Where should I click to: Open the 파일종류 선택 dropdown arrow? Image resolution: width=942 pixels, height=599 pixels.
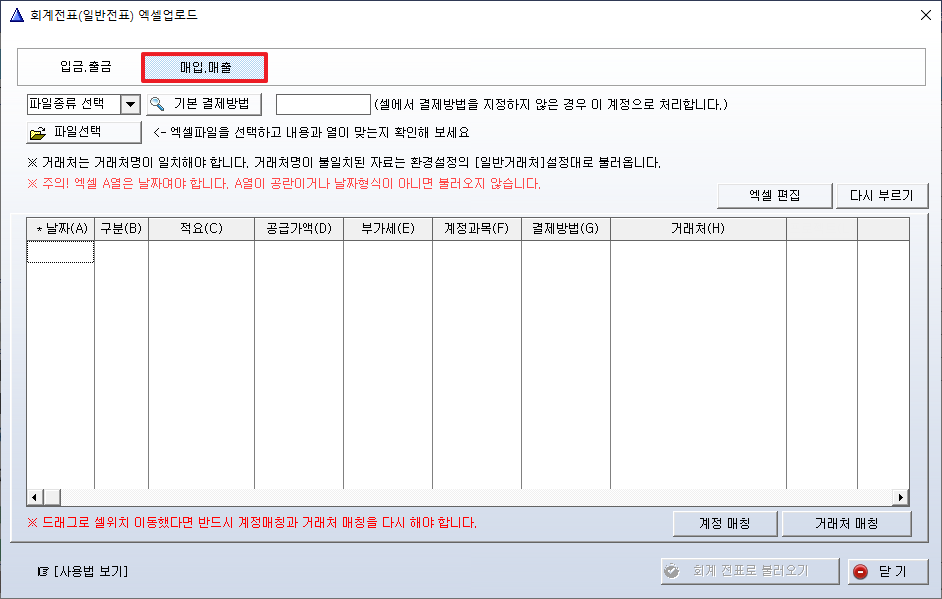pyautogui.click(x=130, y=105)
